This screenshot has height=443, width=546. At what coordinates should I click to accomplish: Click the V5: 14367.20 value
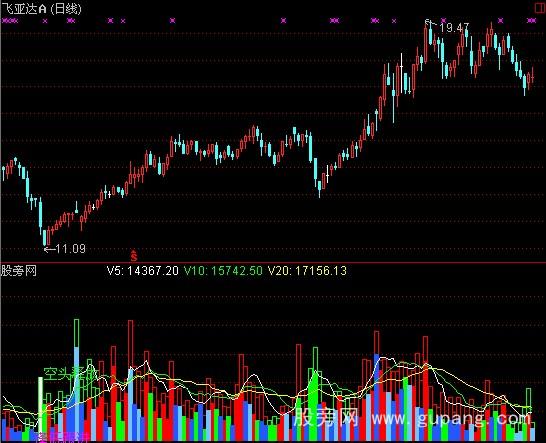(x=143, y=271)
